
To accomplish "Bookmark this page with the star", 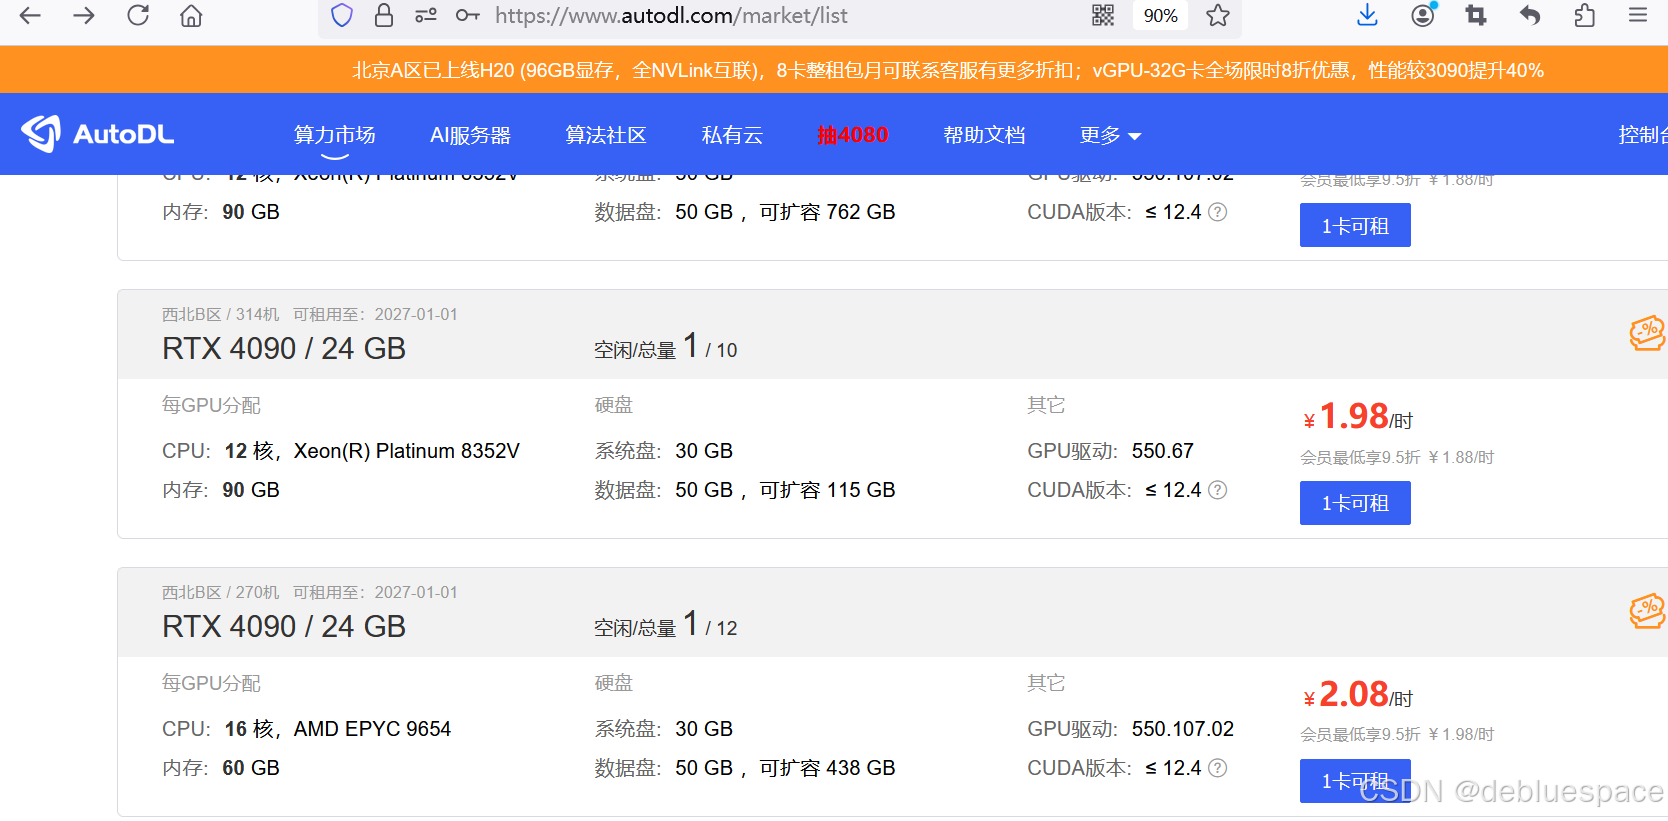I will point(1218,15).
